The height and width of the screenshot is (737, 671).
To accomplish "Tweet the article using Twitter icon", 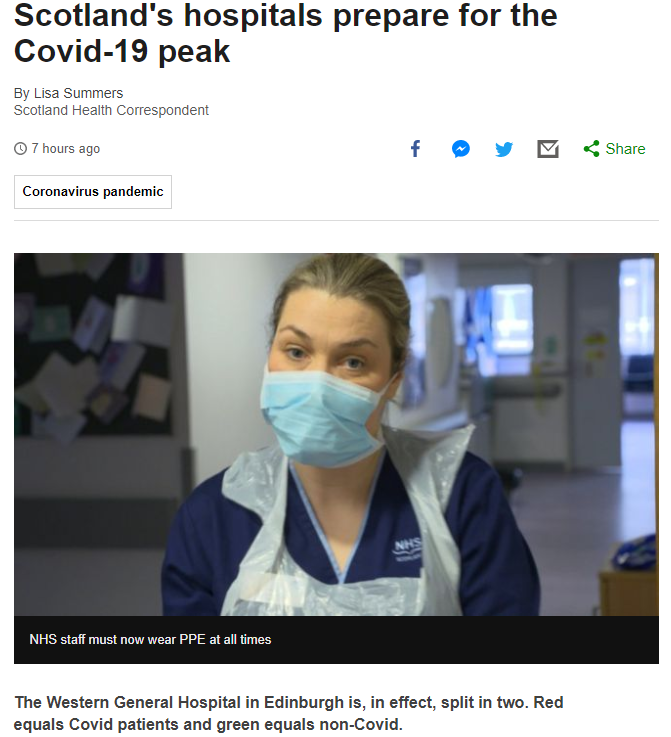I will click(x=504, y=149).
